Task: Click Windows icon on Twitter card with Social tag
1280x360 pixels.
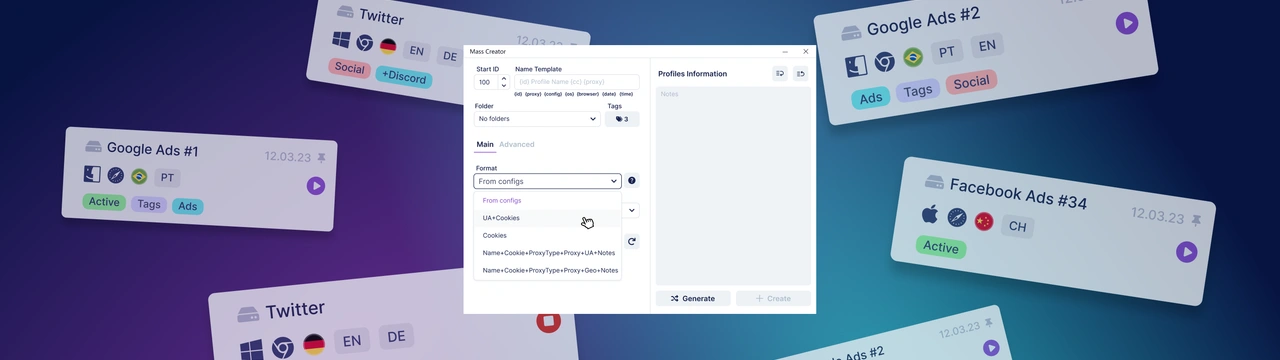Action: (x=342, y=40)
